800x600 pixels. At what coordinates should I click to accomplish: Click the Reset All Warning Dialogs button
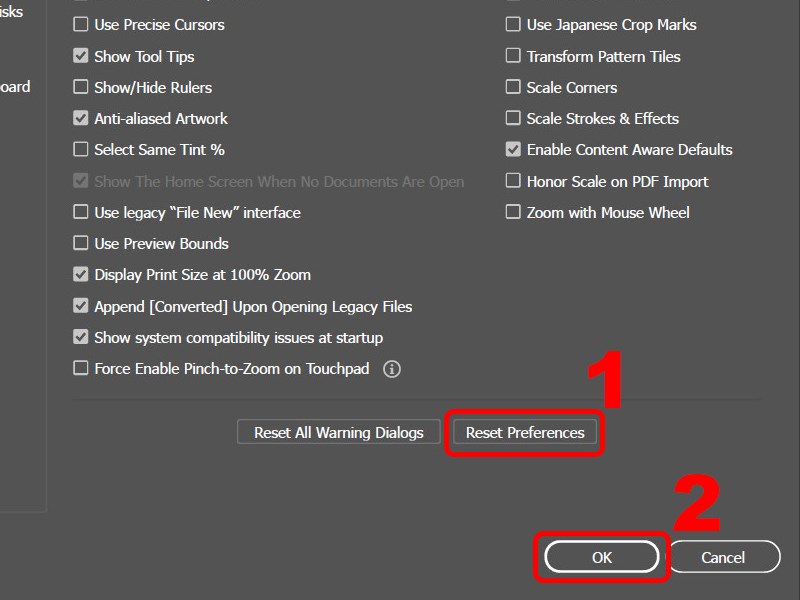pos(338,431)
